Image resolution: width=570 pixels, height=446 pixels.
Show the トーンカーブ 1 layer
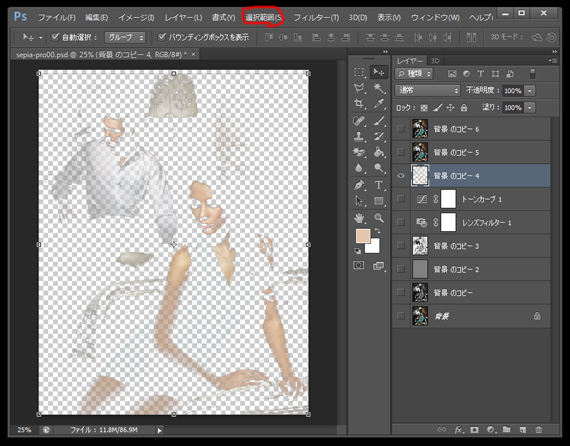(401, 199)
